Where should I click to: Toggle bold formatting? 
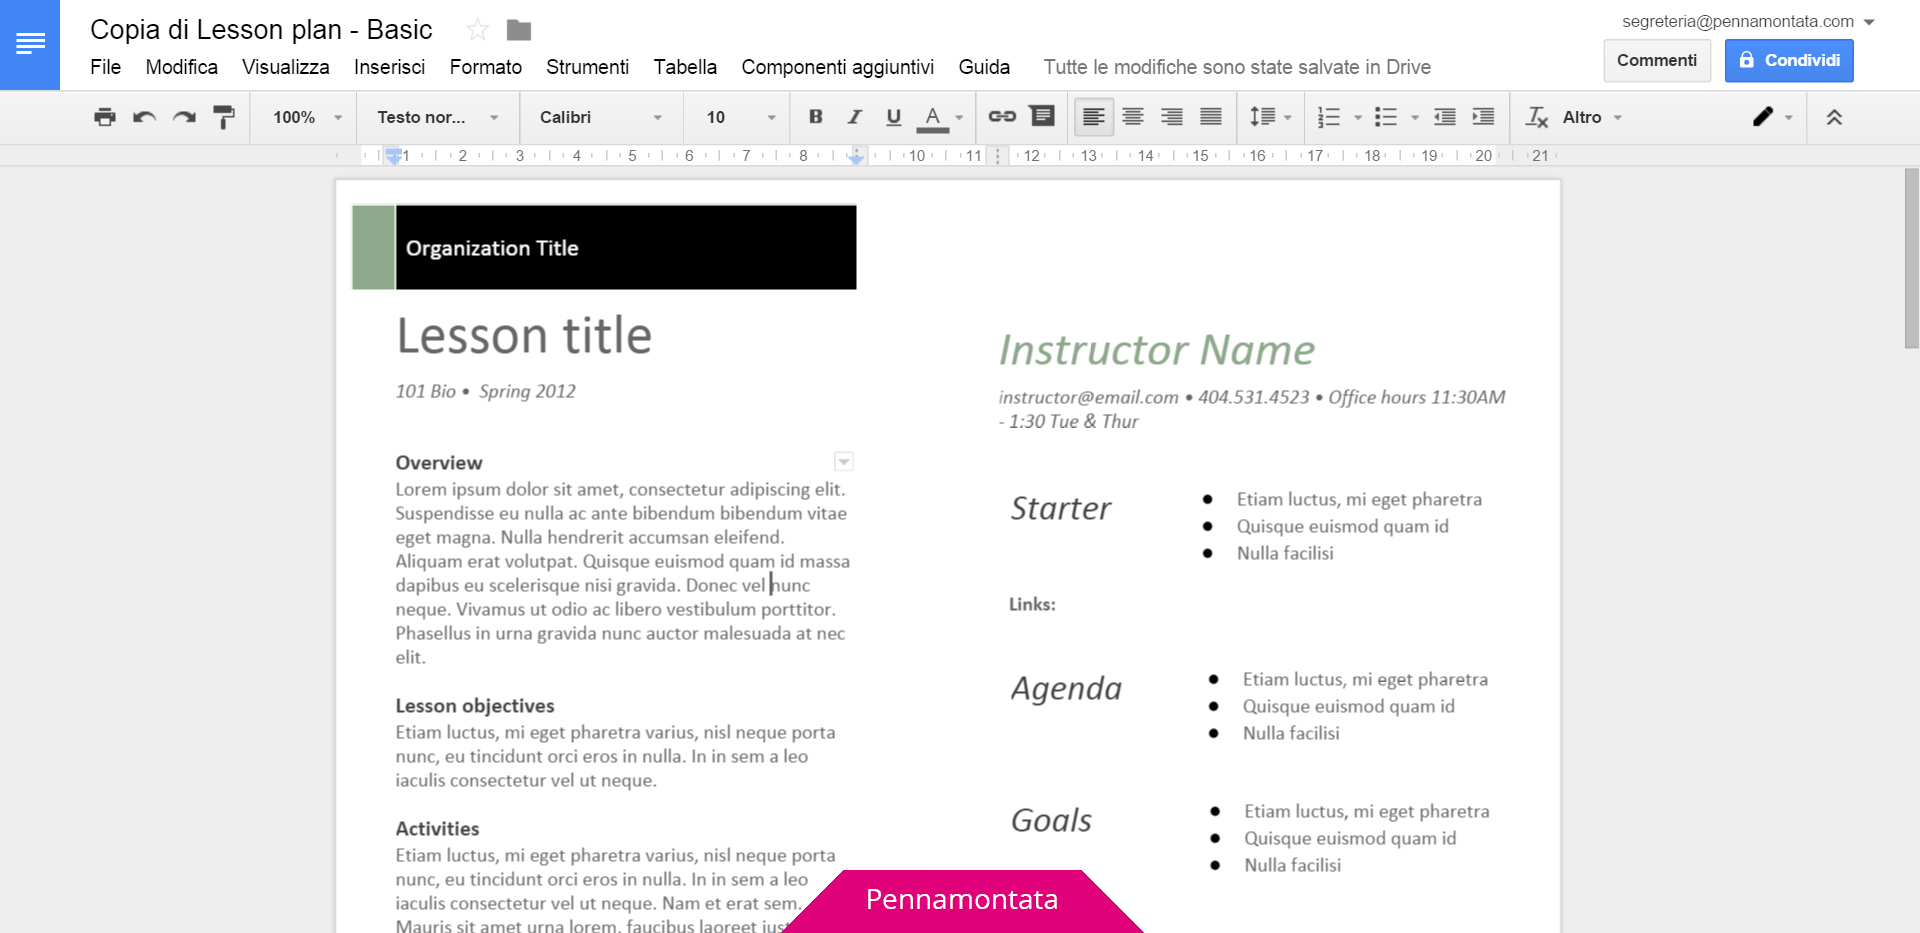pos(815,117)
